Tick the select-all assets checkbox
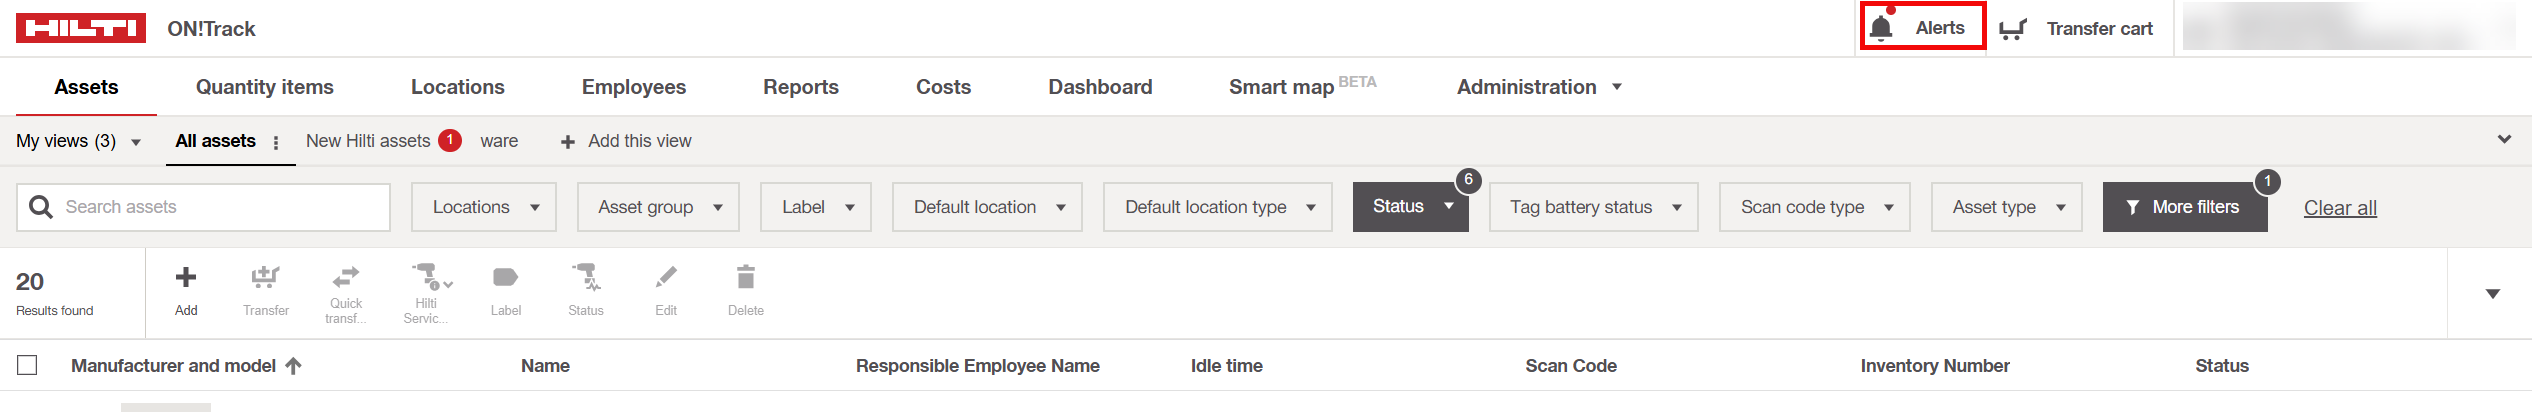Screen dimensions: 2532x412 pos(27,365)
